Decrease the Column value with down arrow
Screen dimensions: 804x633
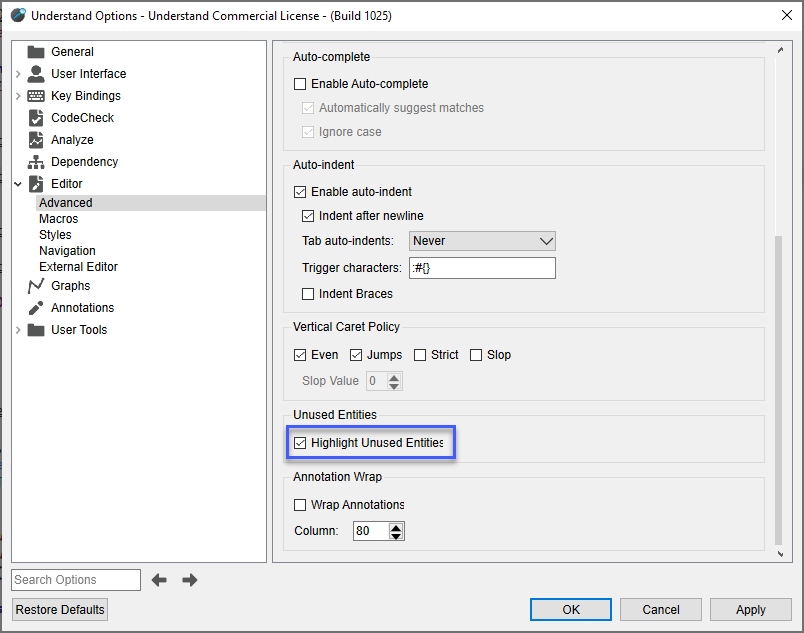396,536
